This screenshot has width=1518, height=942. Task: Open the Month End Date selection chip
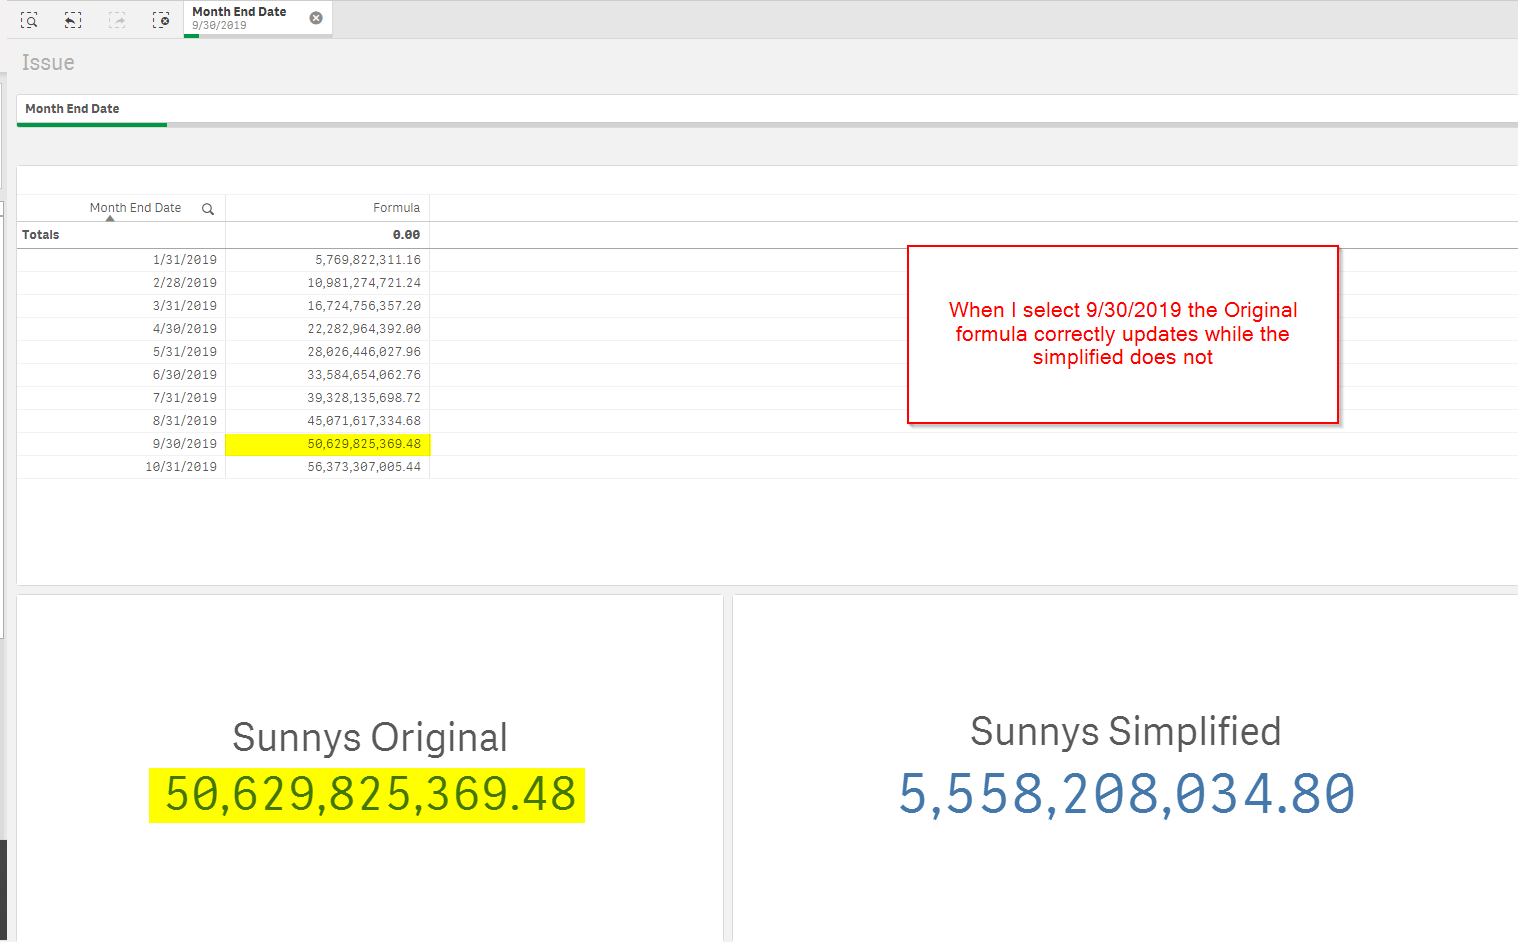[x=245, y=18]
